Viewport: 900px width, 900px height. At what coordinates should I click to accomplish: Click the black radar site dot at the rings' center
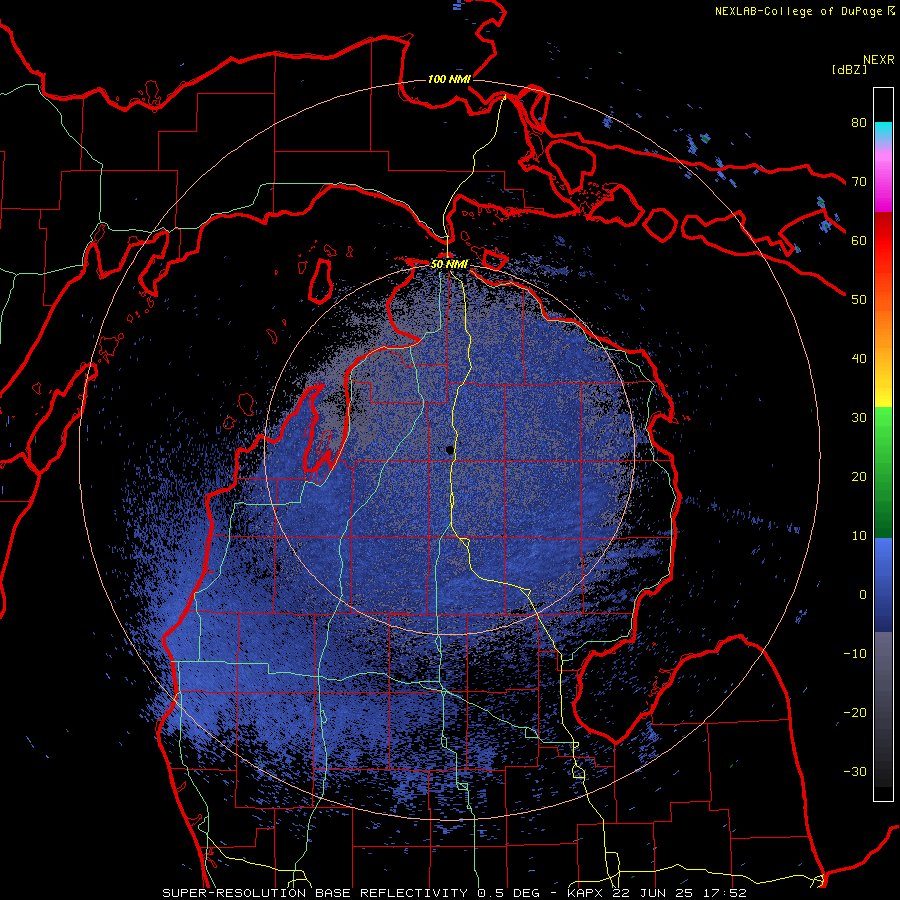(449, 451)
